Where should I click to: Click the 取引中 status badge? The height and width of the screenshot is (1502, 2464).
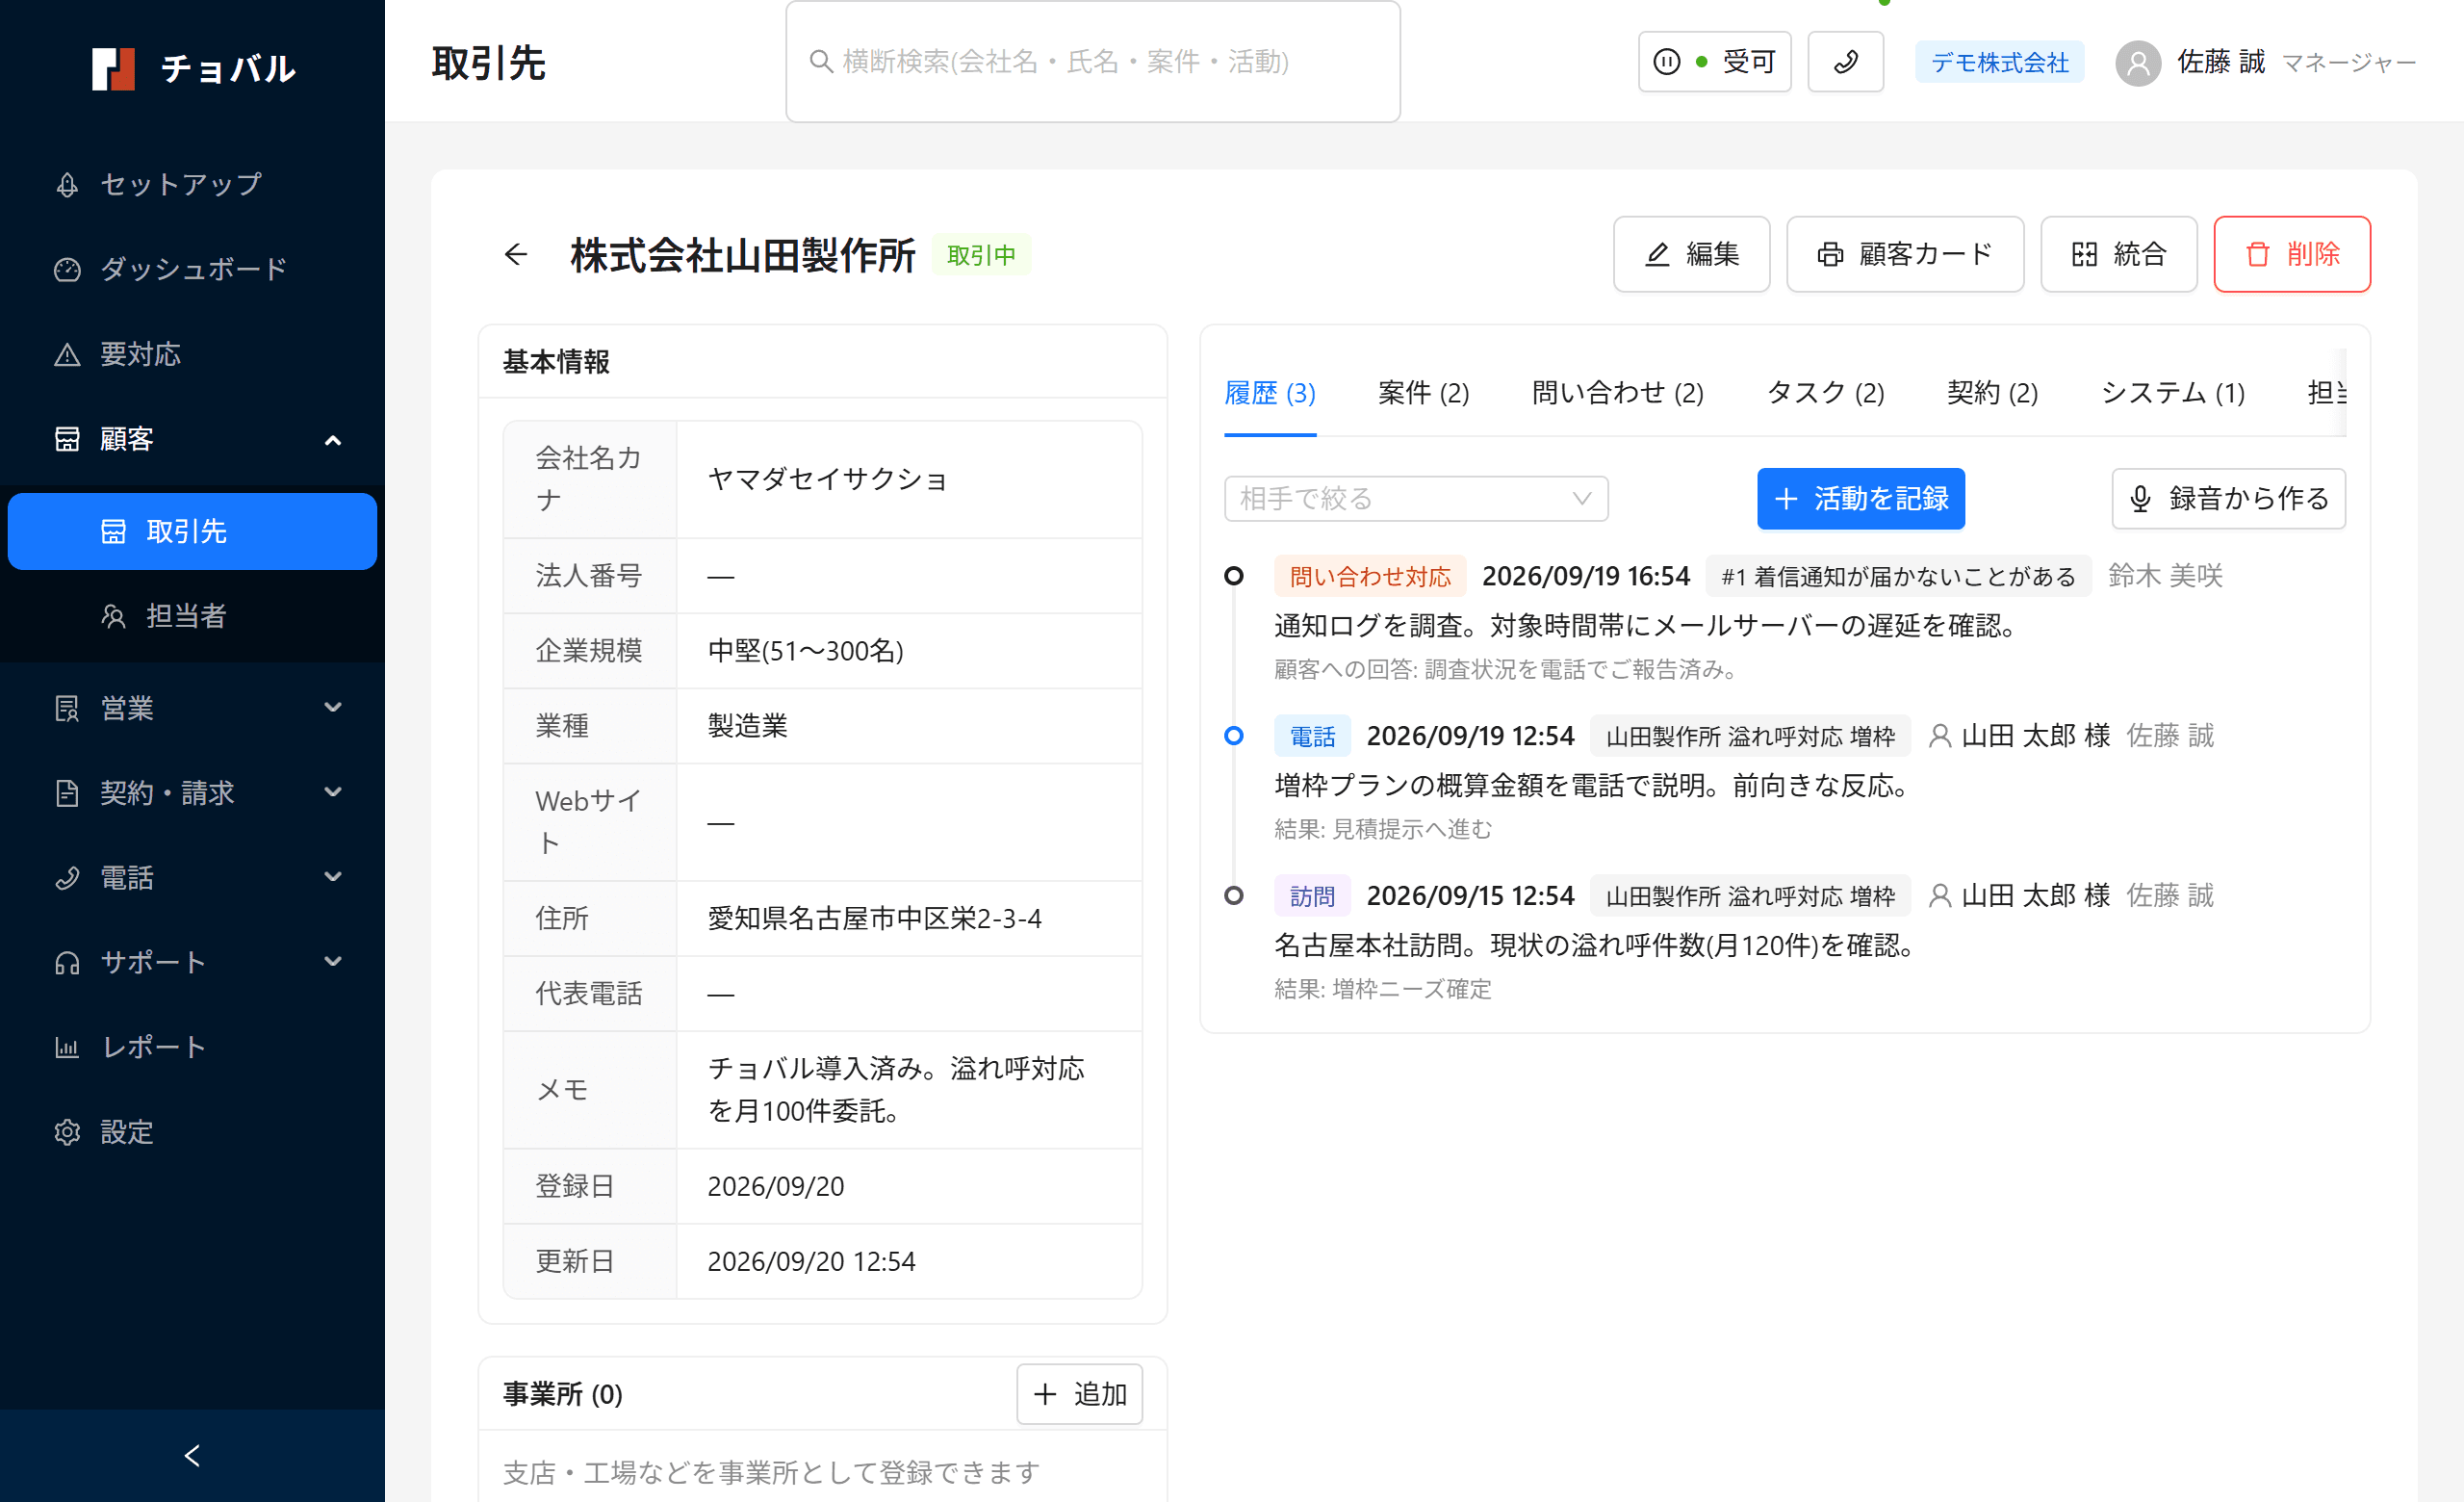tap(980, 255)
